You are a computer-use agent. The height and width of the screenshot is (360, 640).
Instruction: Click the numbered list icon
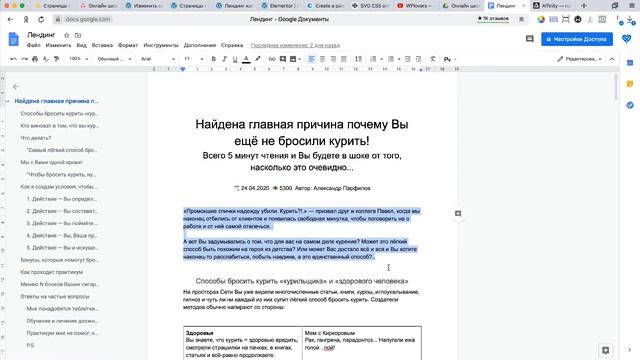pos(373,59)
